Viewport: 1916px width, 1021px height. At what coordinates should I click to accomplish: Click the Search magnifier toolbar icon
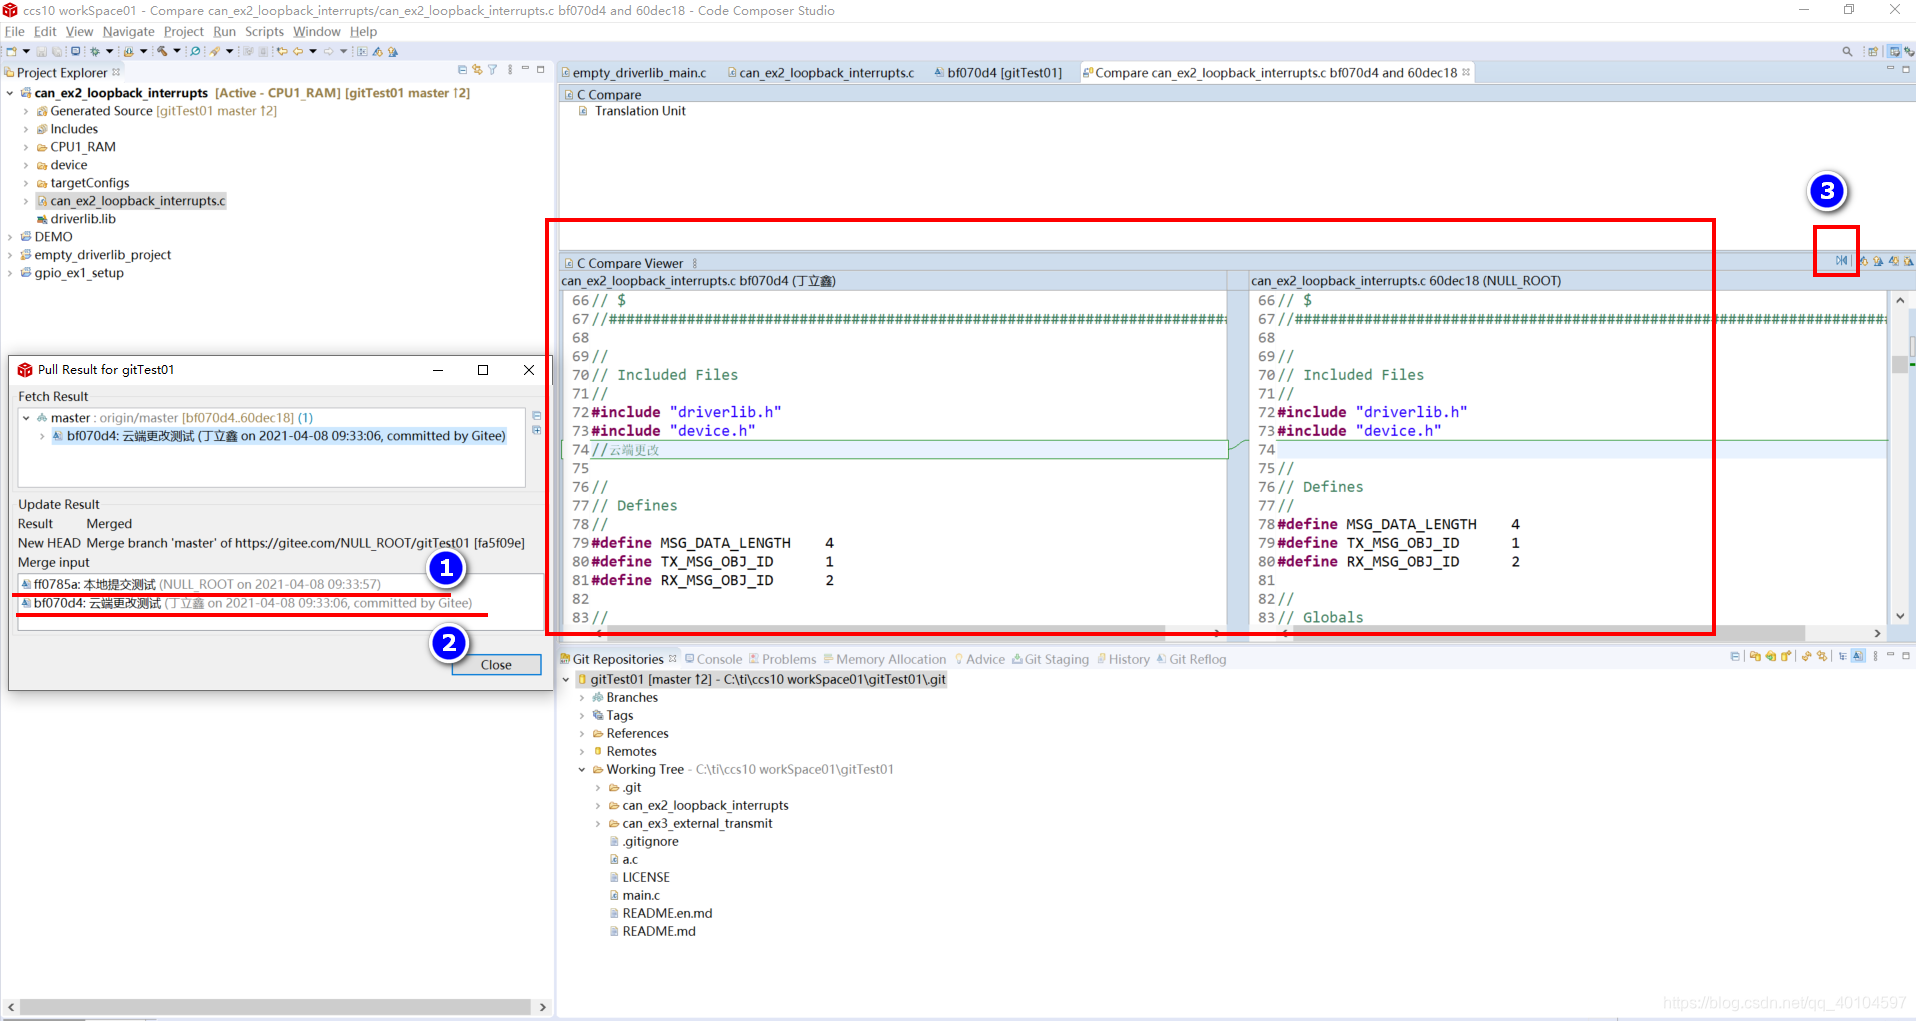[x=195, y=51]
